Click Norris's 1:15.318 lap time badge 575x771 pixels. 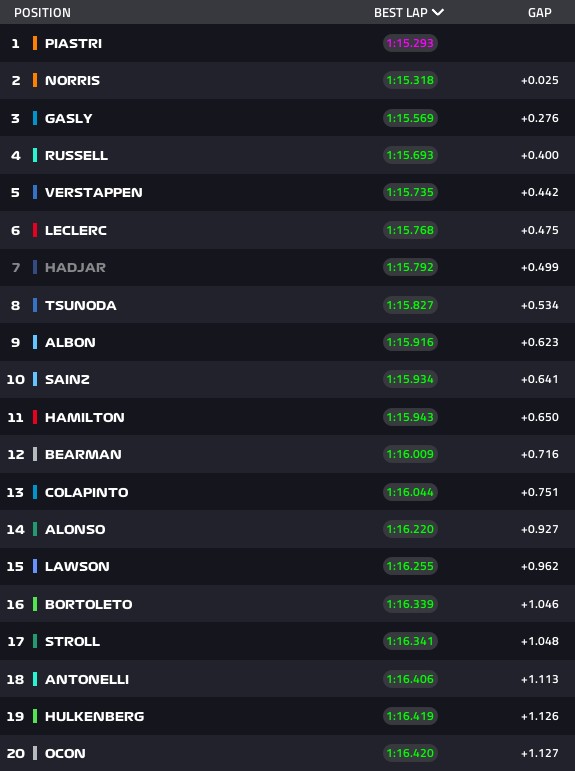coord(410,80)
